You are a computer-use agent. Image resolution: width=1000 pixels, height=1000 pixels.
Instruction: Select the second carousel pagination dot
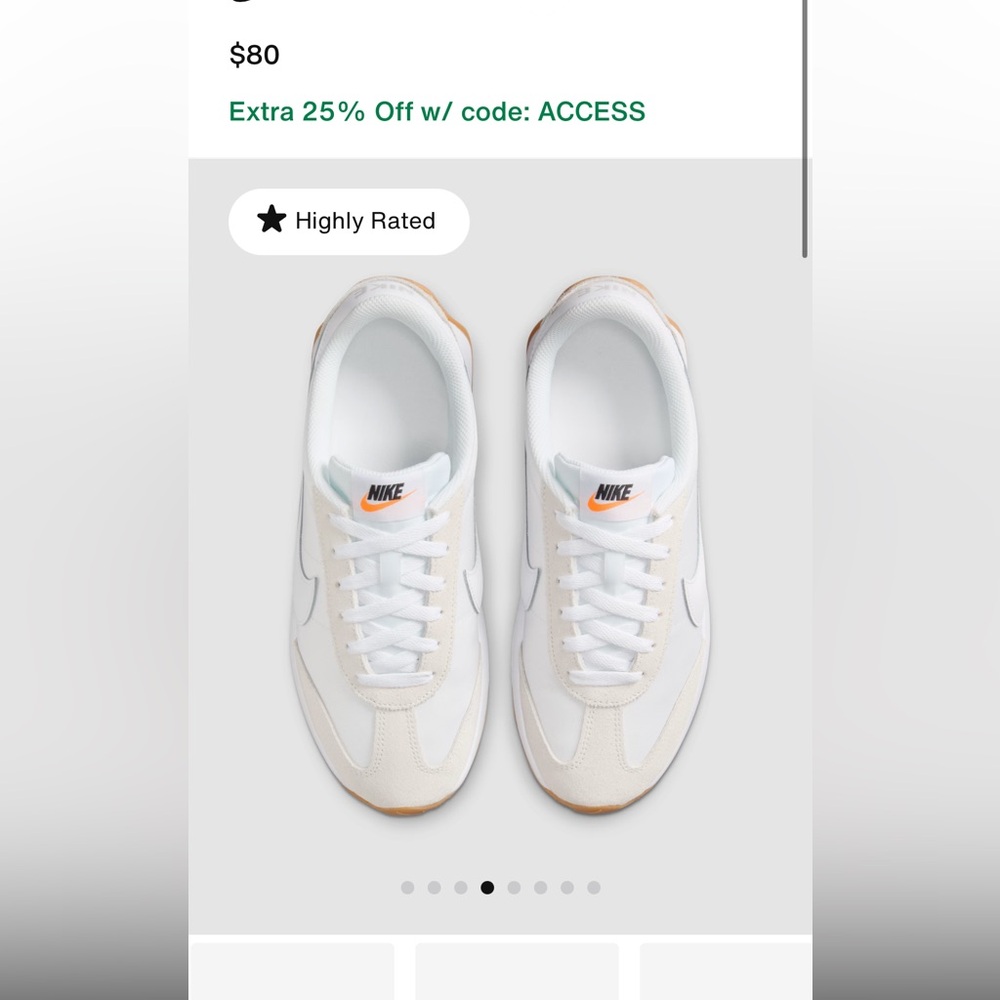click(436, 884)
